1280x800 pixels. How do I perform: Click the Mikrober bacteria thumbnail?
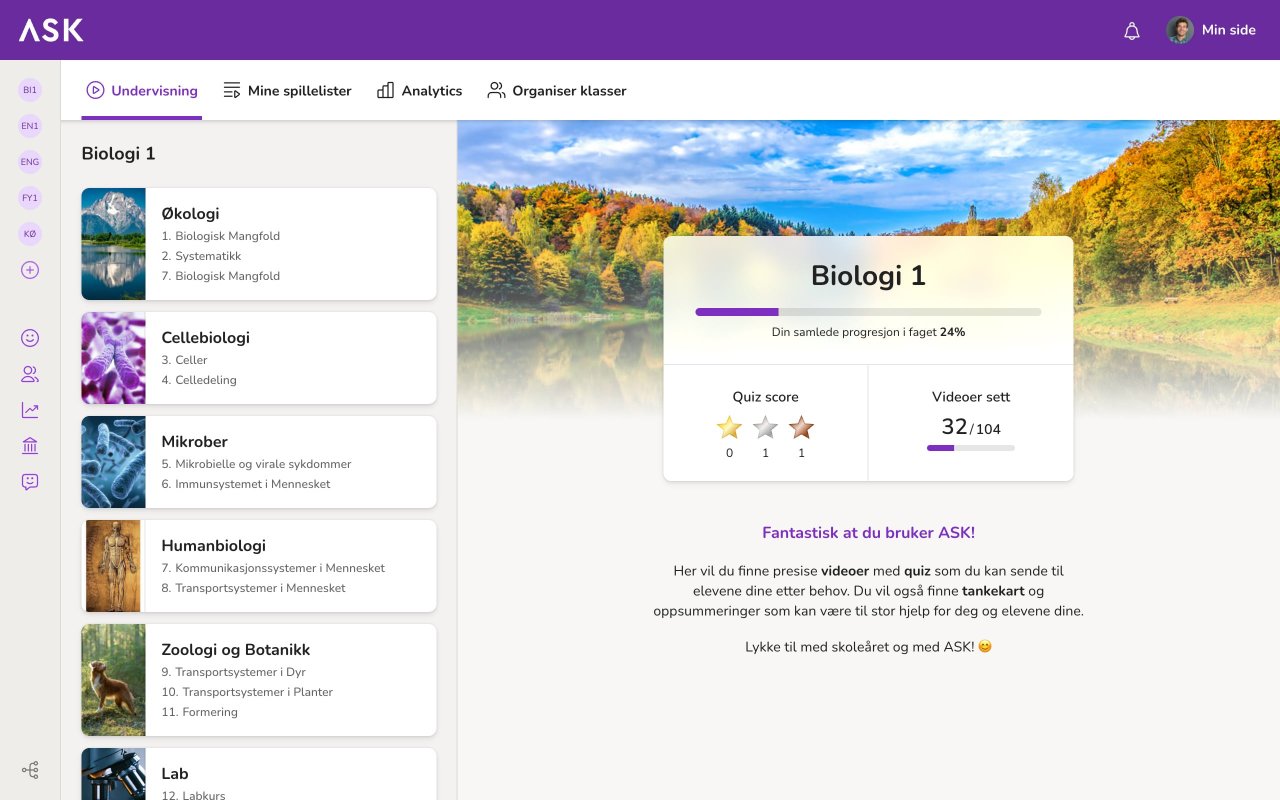pyautogui.click(x=113, y=462)
